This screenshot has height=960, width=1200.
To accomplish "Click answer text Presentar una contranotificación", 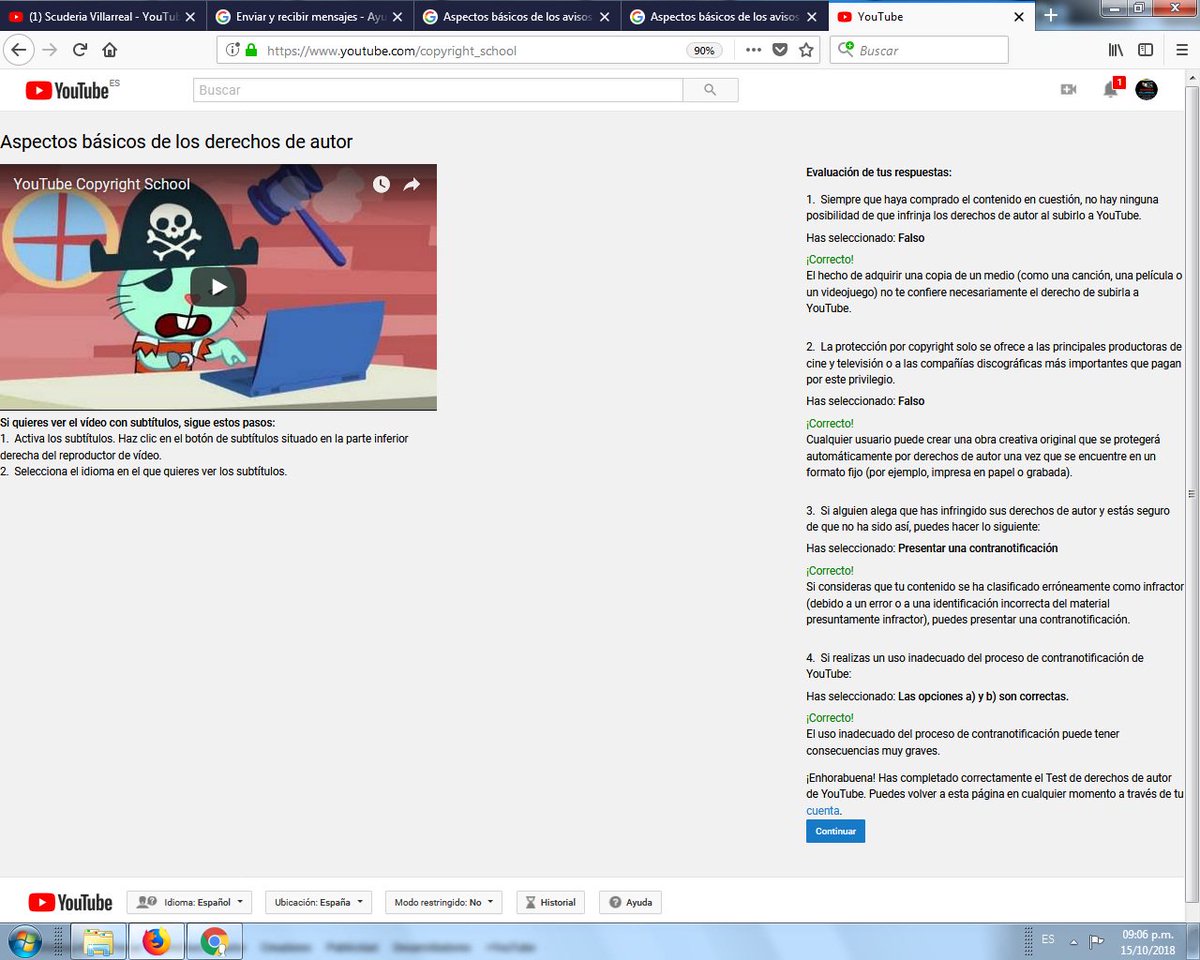I will (978, 548).
